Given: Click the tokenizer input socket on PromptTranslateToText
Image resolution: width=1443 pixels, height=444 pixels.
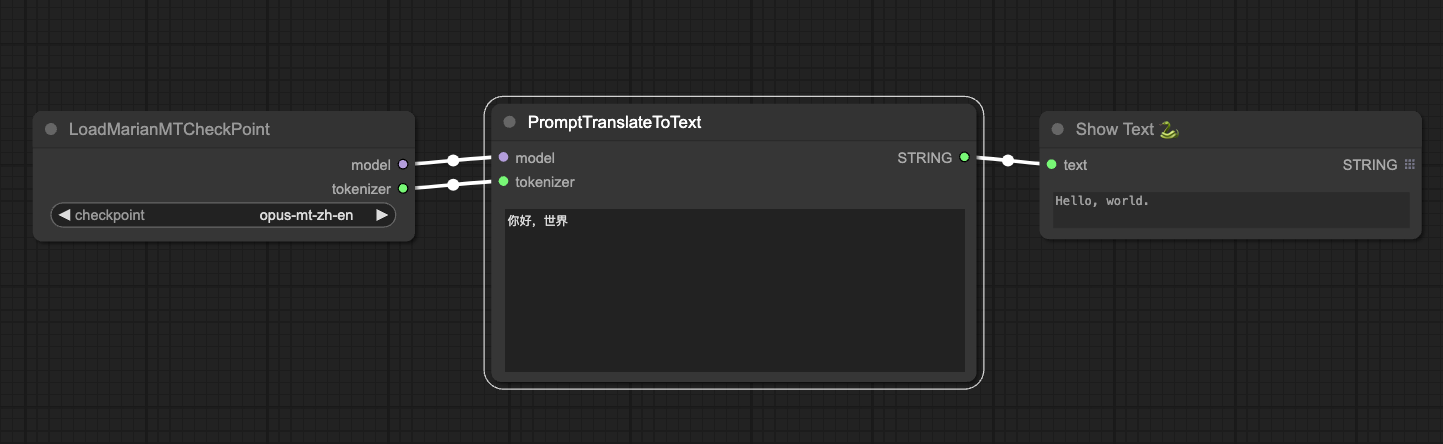Looking at the screenshot, I should (503, 181).
